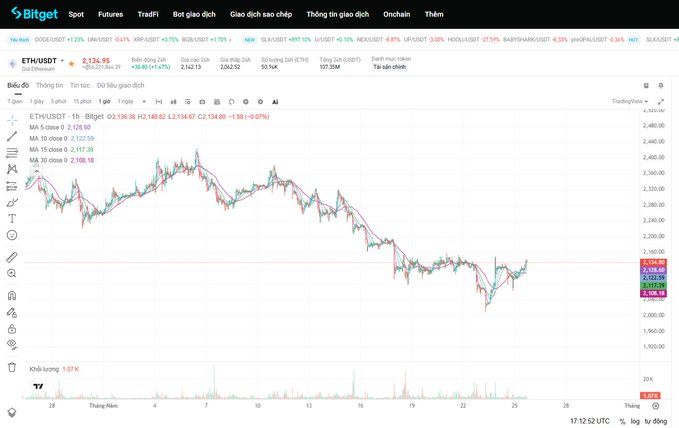679x428 pixels.
Task: Open the AI analysis tool
Action: [275, 102]
